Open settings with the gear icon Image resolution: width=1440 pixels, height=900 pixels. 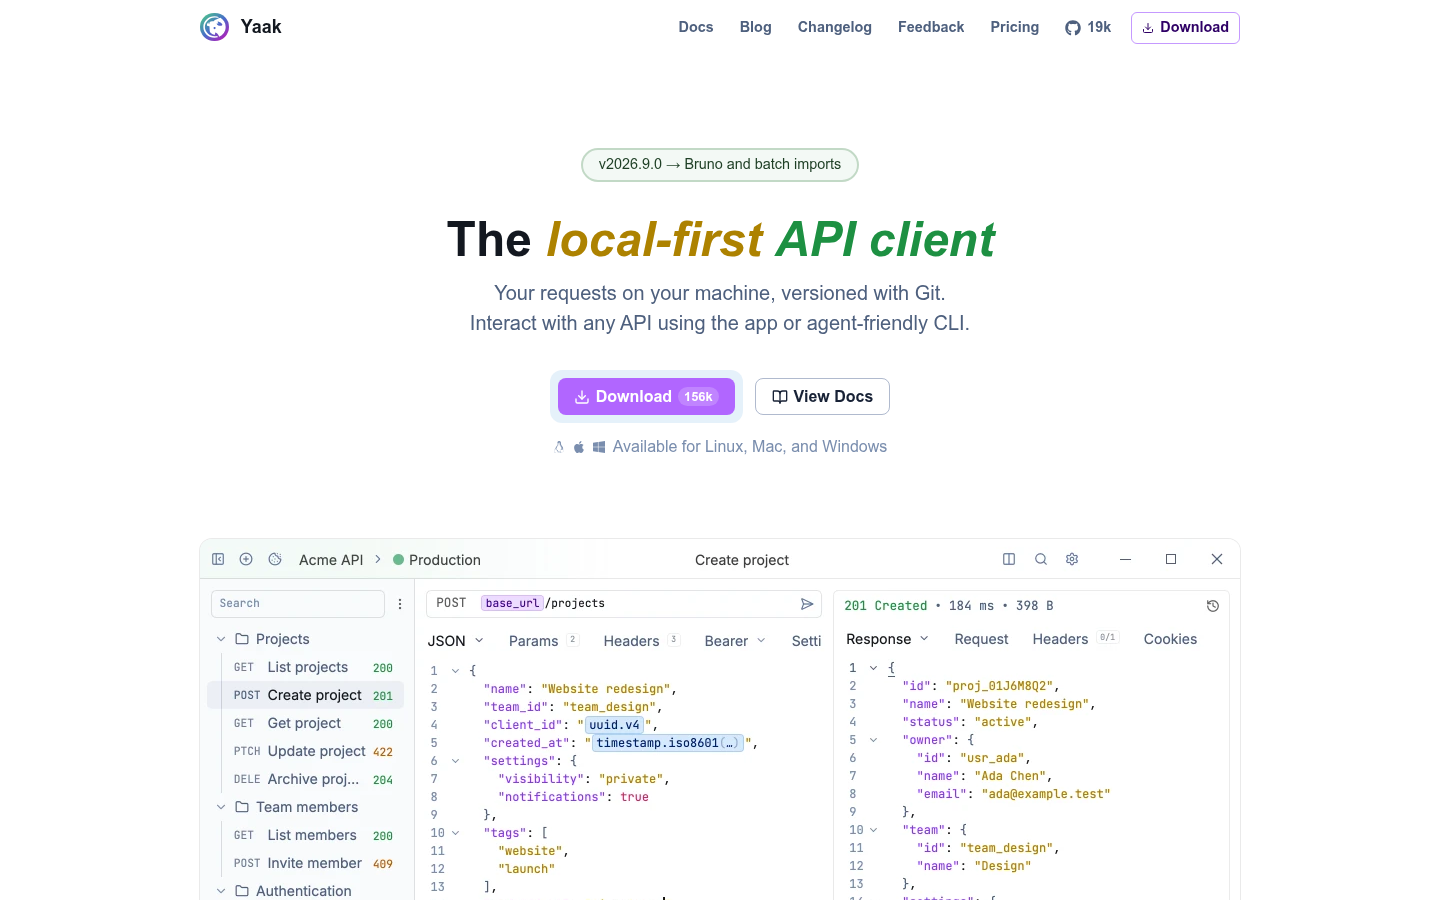pos(1072,559)
